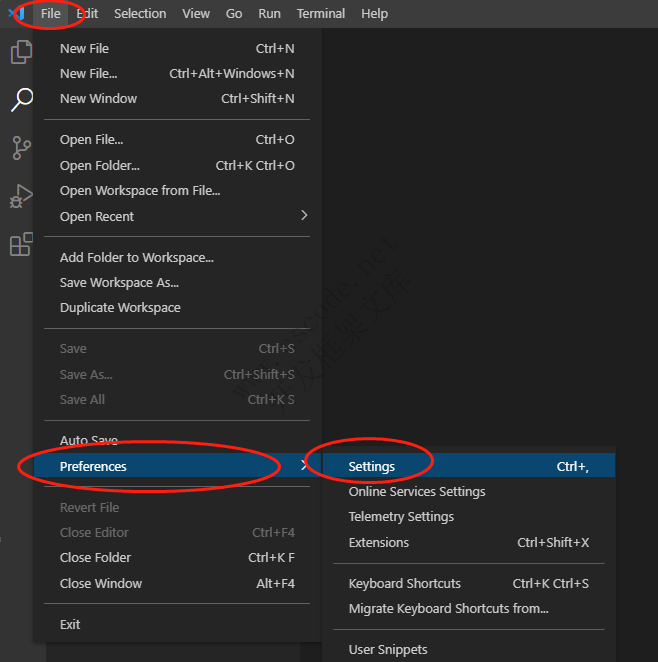
Task: Open the Explorer view in activity bar
Action: point(21,52)
